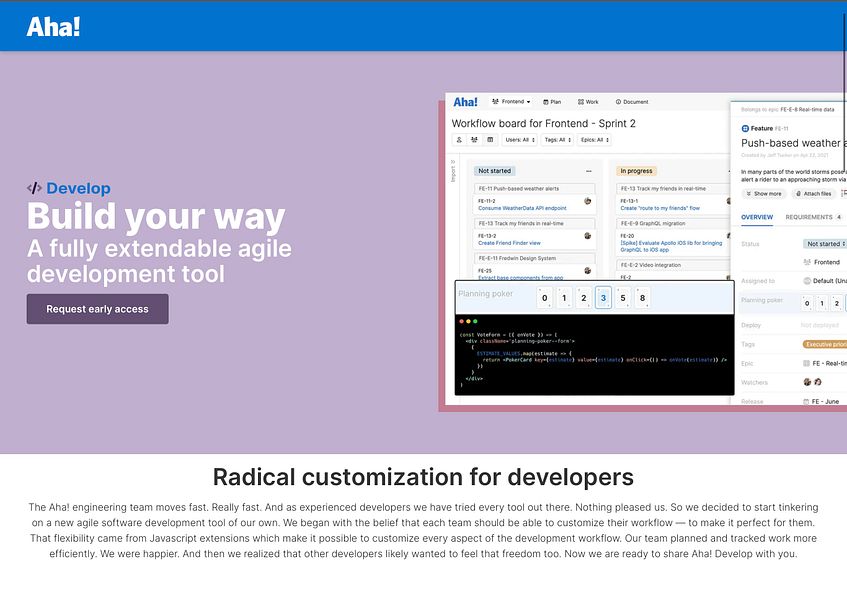Select the board layout icon in toolbar
Viewport: 847px width, 600px height.
click(x=490, y=140)
